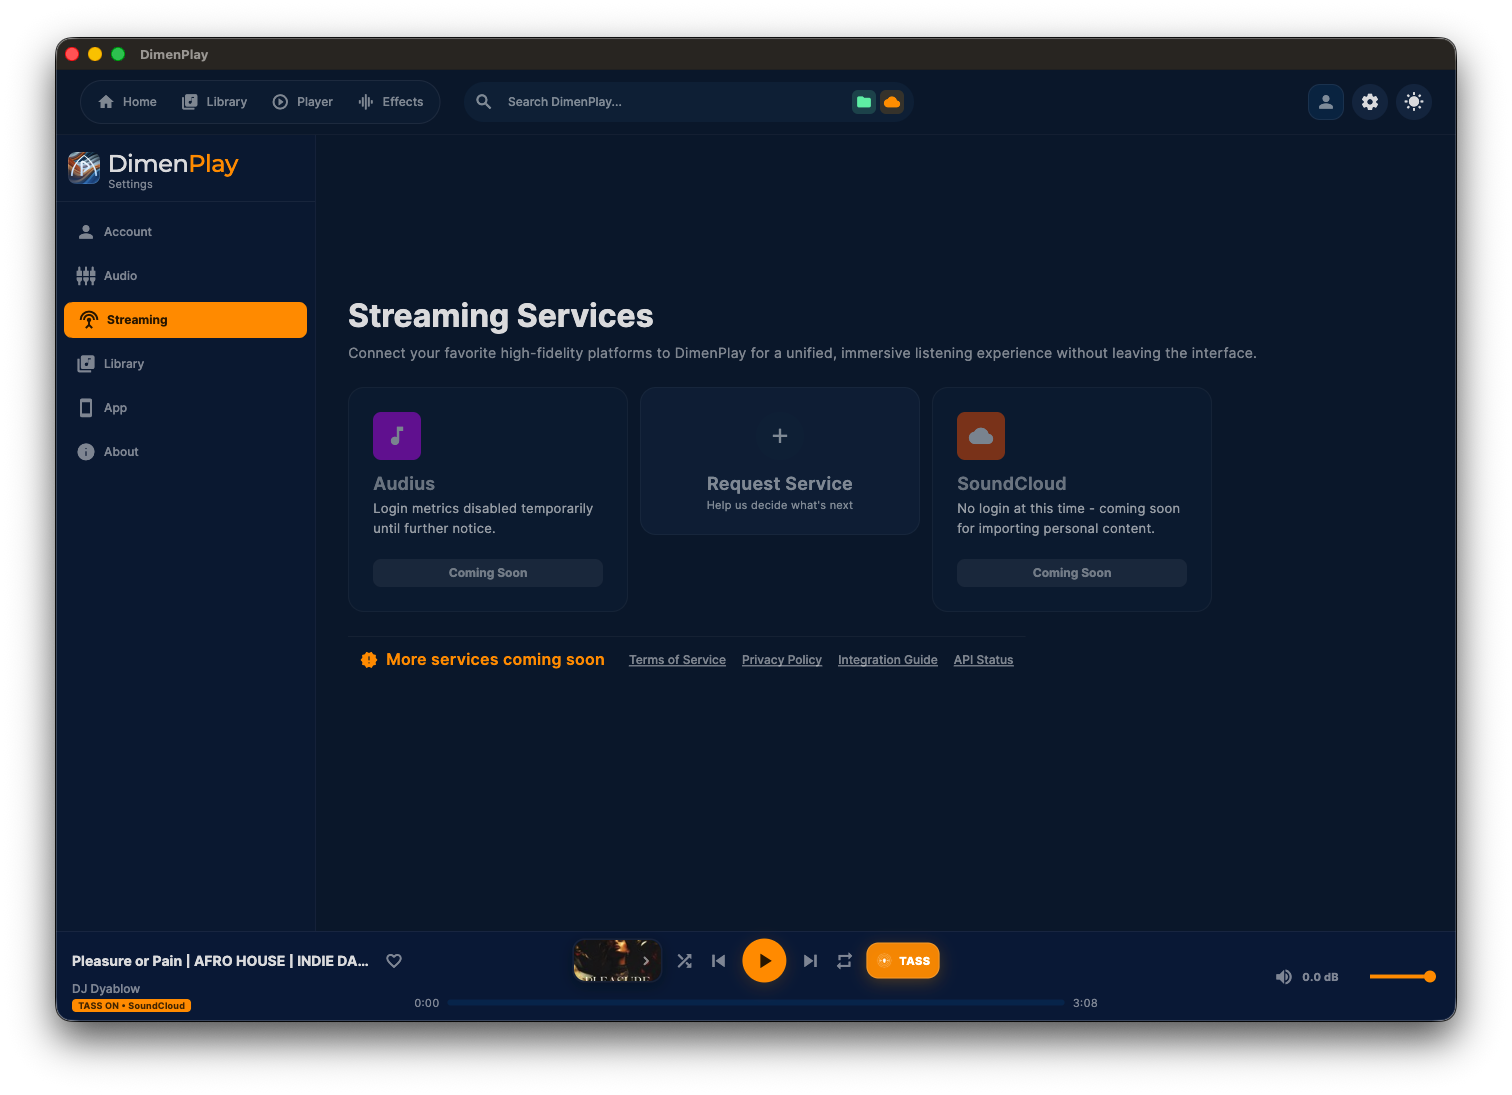Open the Terms of Service link
Image resolution: width=1512 pixels, height=1095 pixels.
click(x=677, y=660)
